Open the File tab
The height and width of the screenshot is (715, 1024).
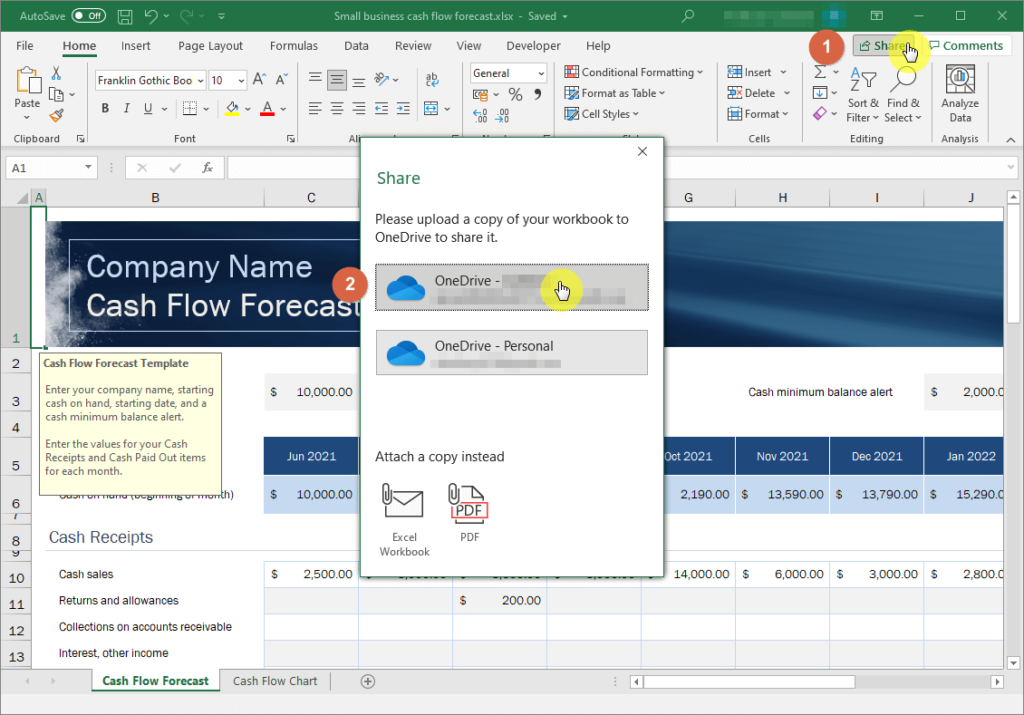(25, 46)
